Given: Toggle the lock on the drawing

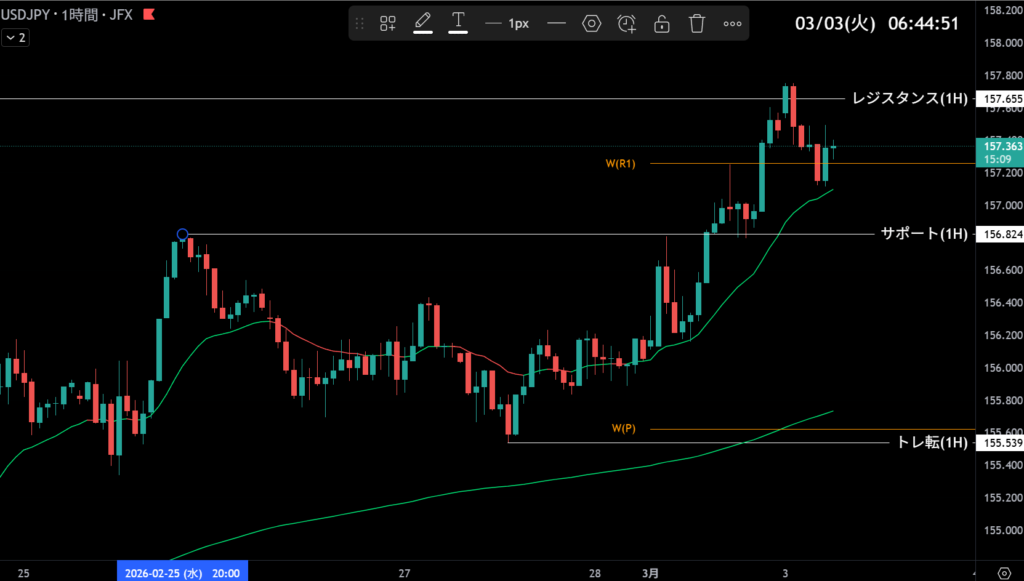Looking at the screenshot, I should coord(662,23).
